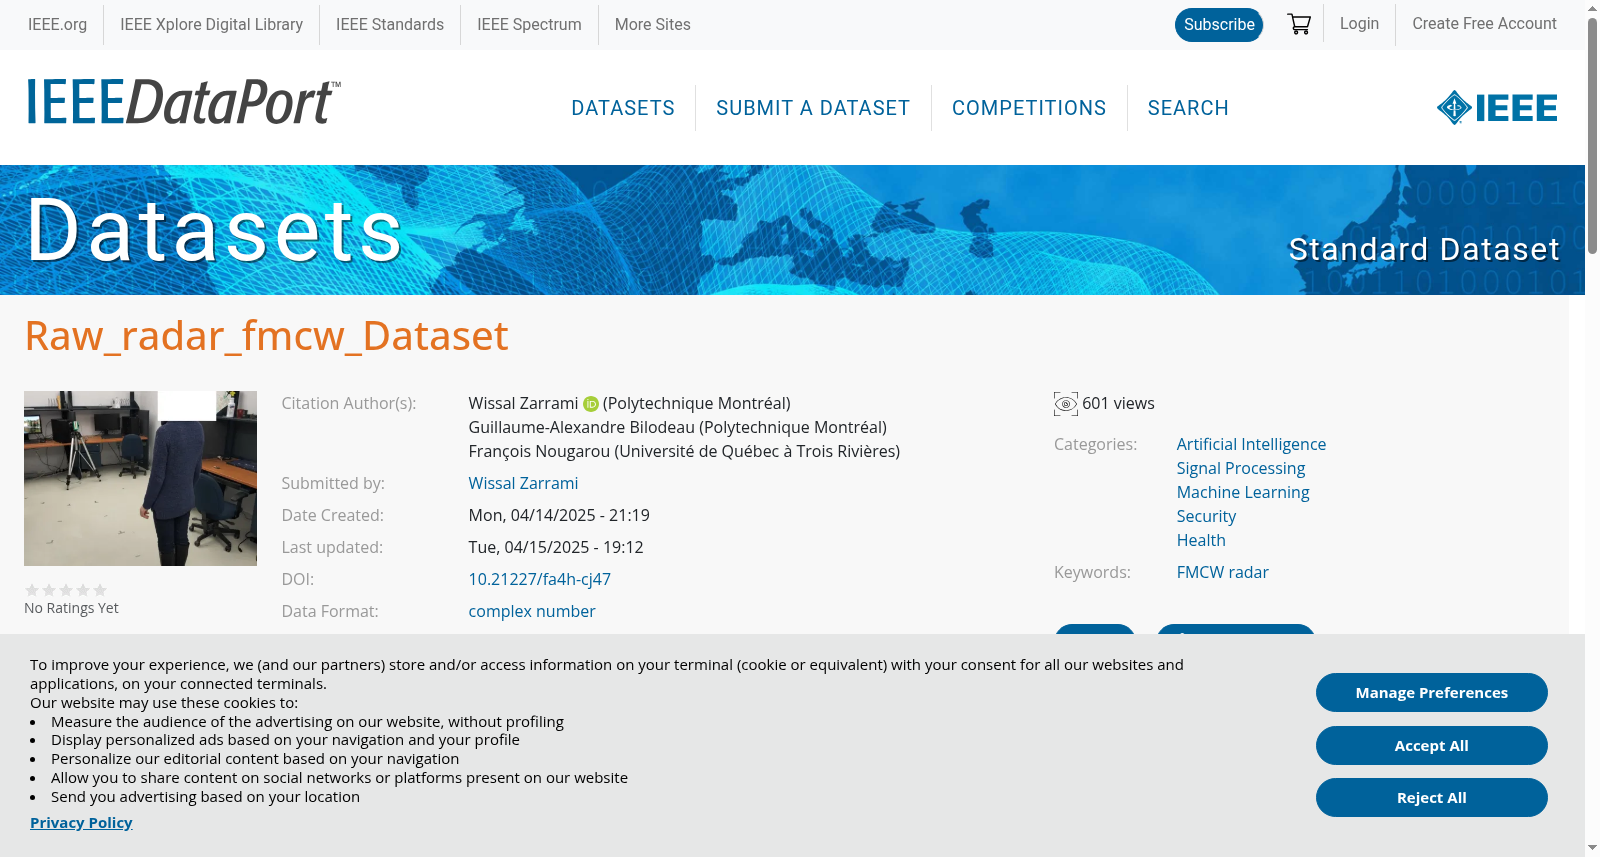
Task: Click the ORCID icon beside Wissal Zarrami
Action: tap(591, 404)
